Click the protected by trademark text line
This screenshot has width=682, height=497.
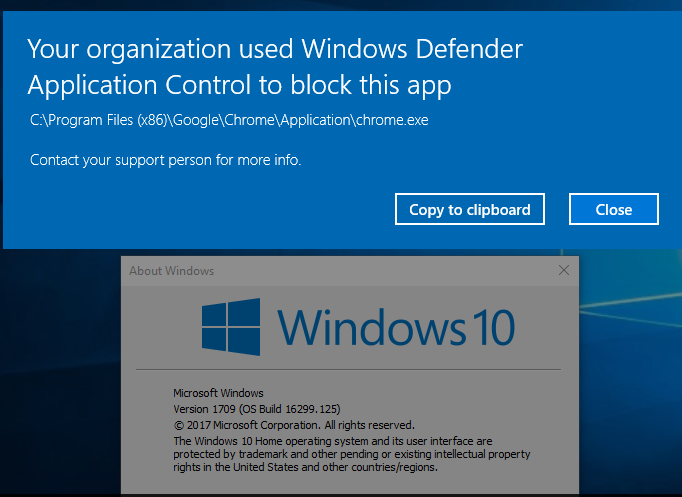pos(351,454)
